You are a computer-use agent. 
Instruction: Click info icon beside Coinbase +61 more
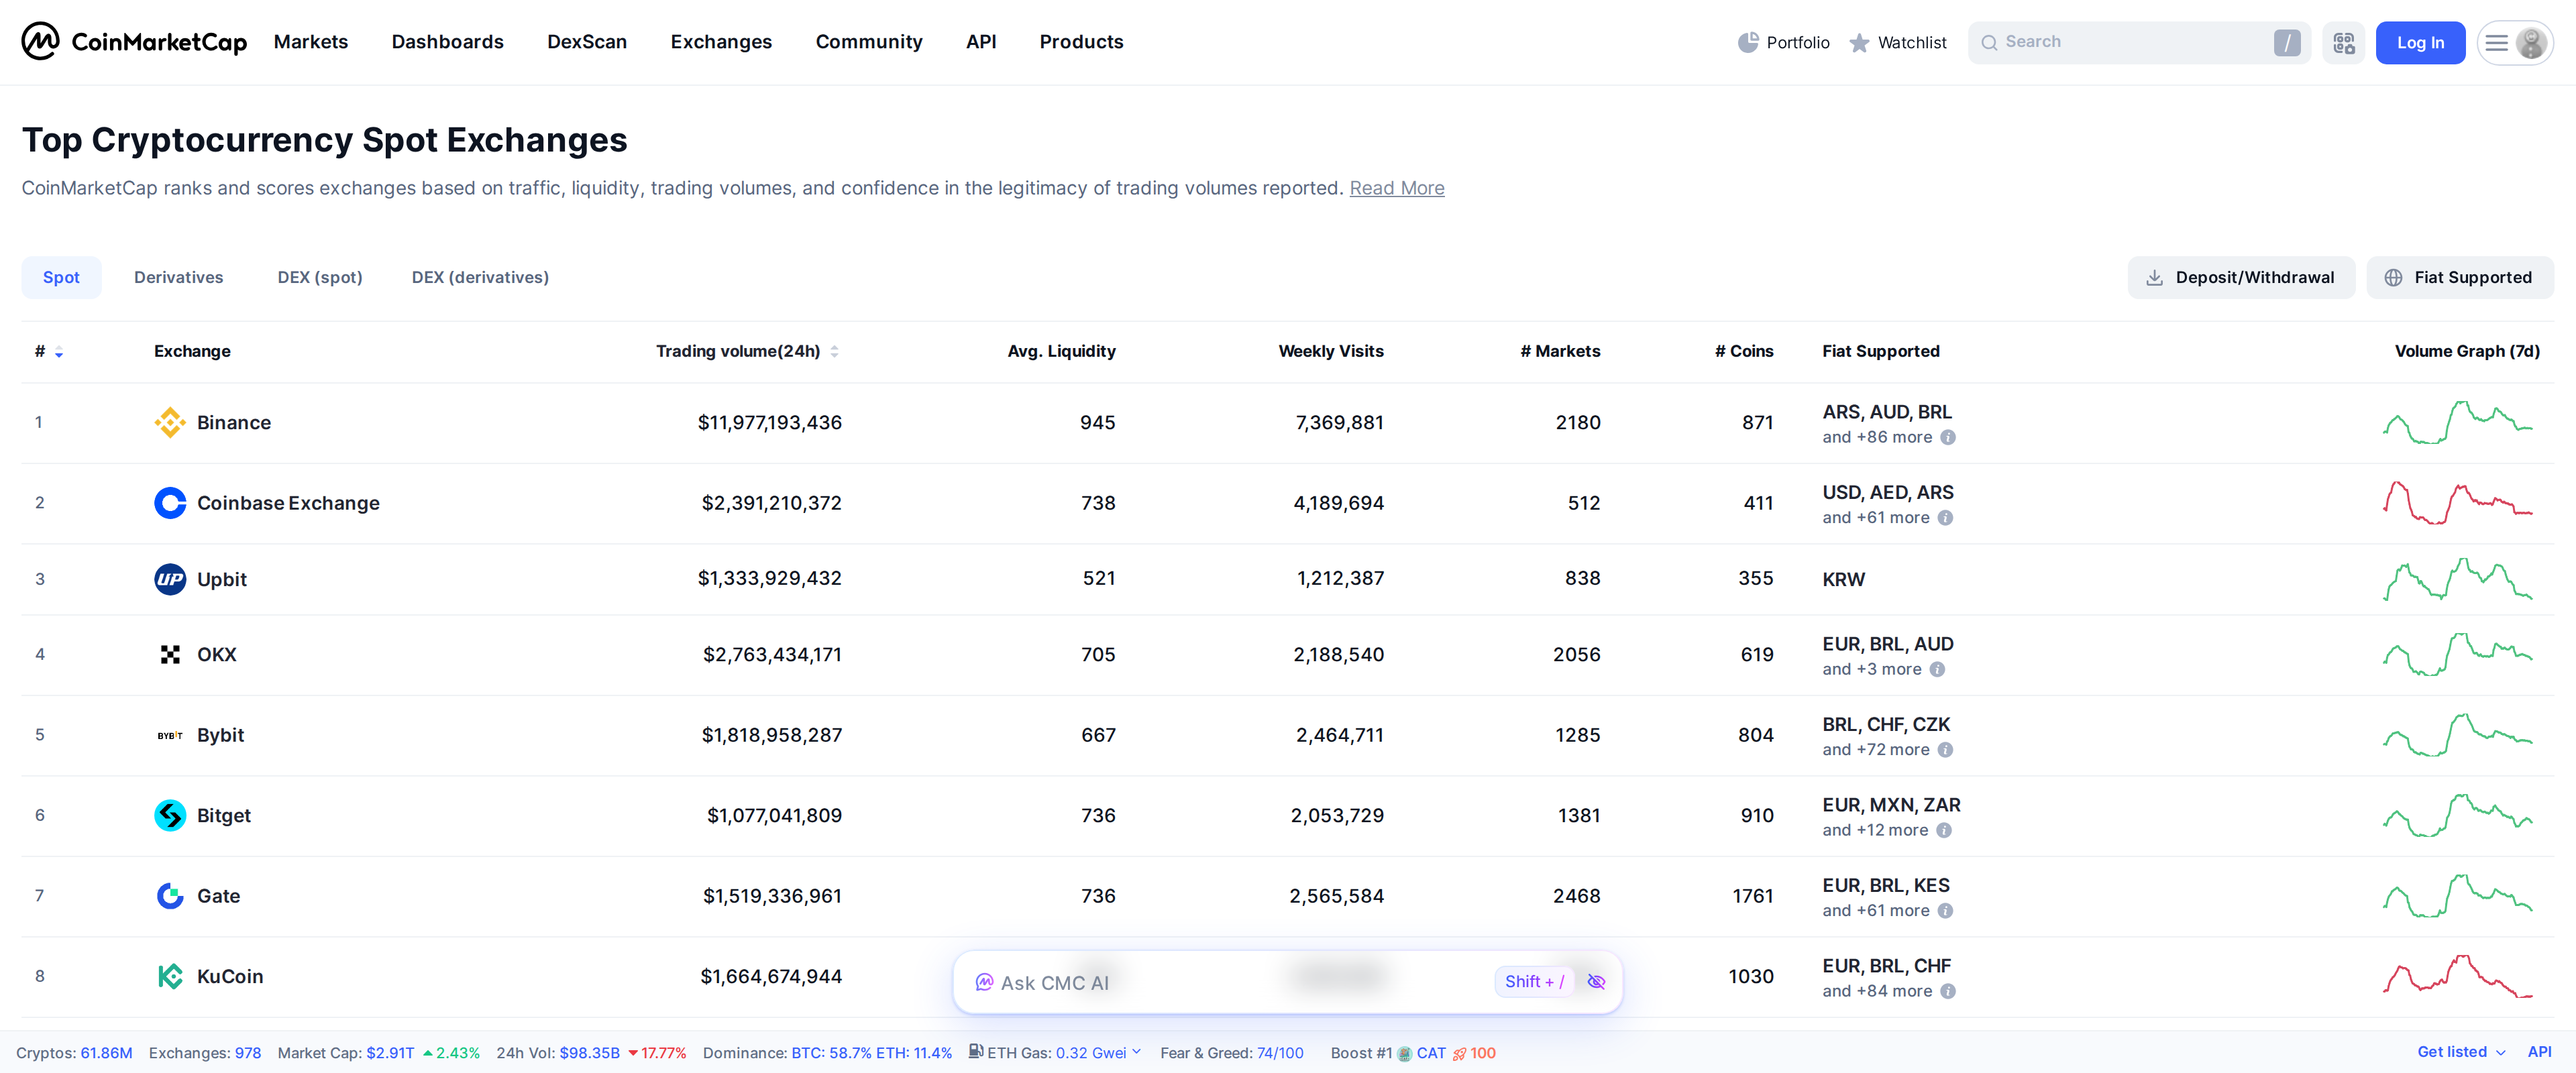point(1945,517)
